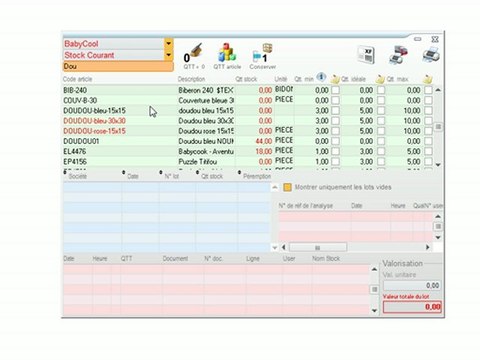
Task: Click analysis table vertical scroll down arrow
Action: click(438, 237)
